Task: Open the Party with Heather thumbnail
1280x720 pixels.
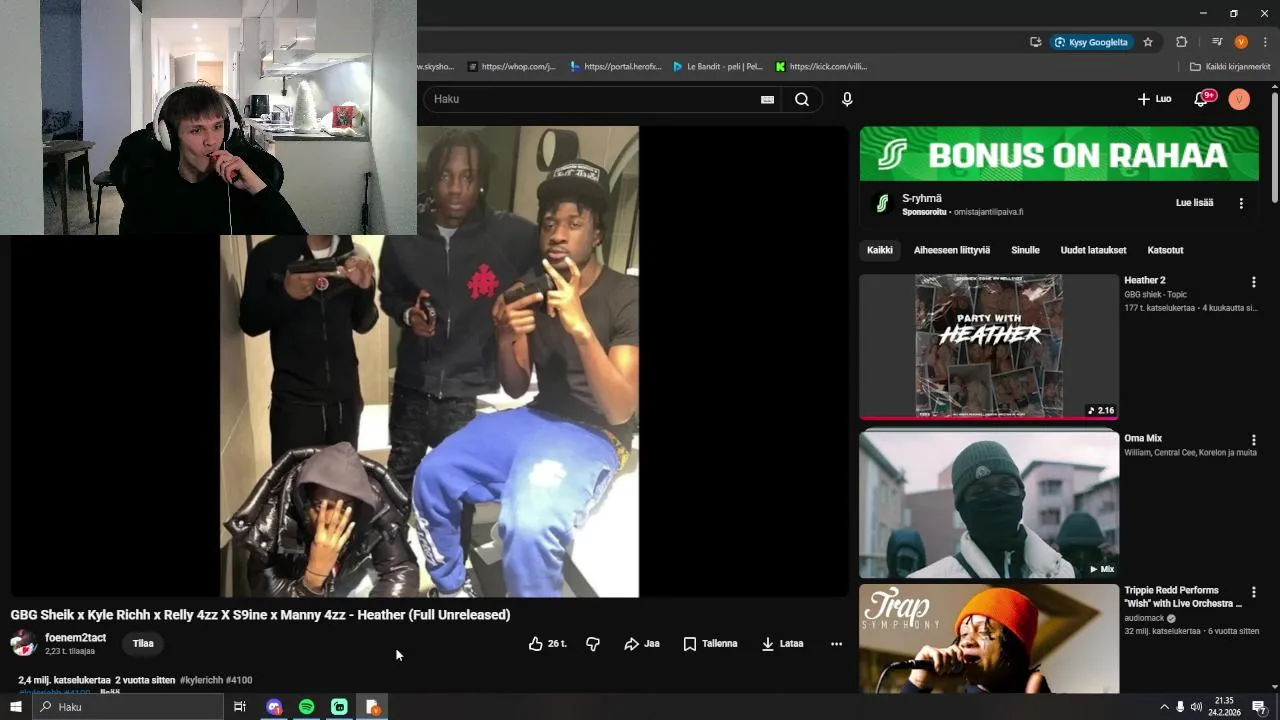Action: click(x=989, y=347)
